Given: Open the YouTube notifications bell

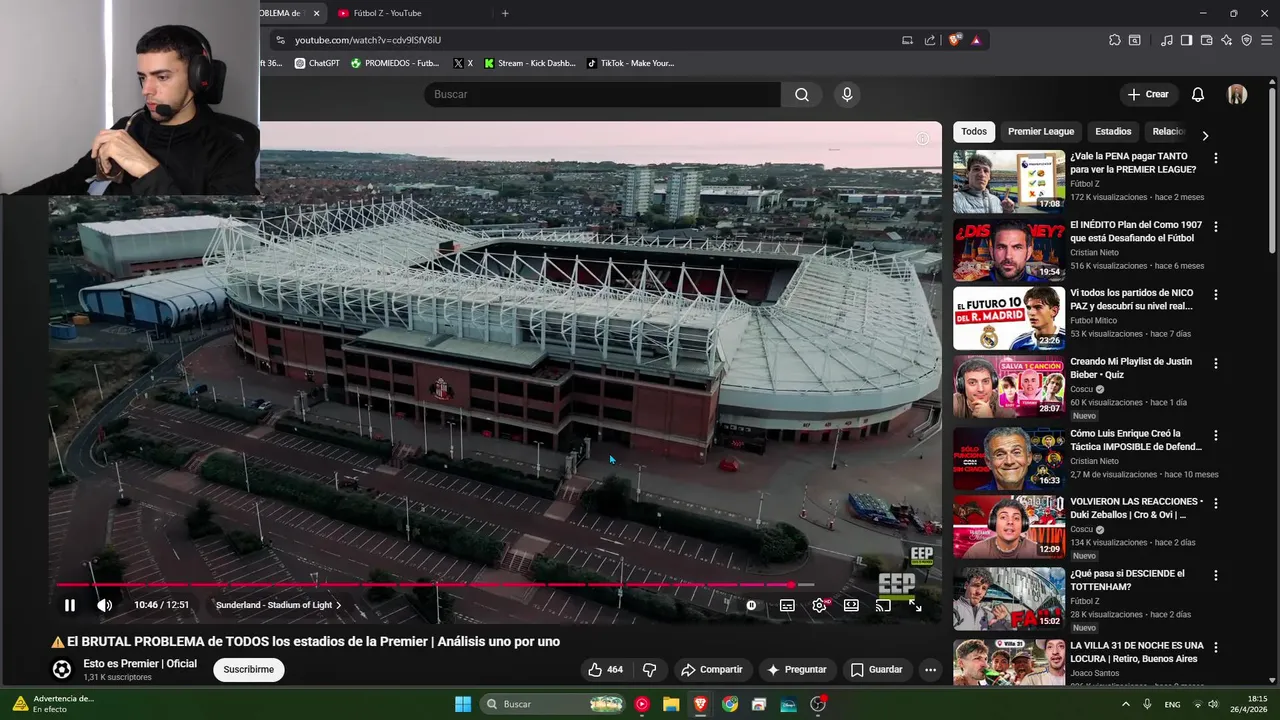Looking at the screenshot, I should point(1198,94).
